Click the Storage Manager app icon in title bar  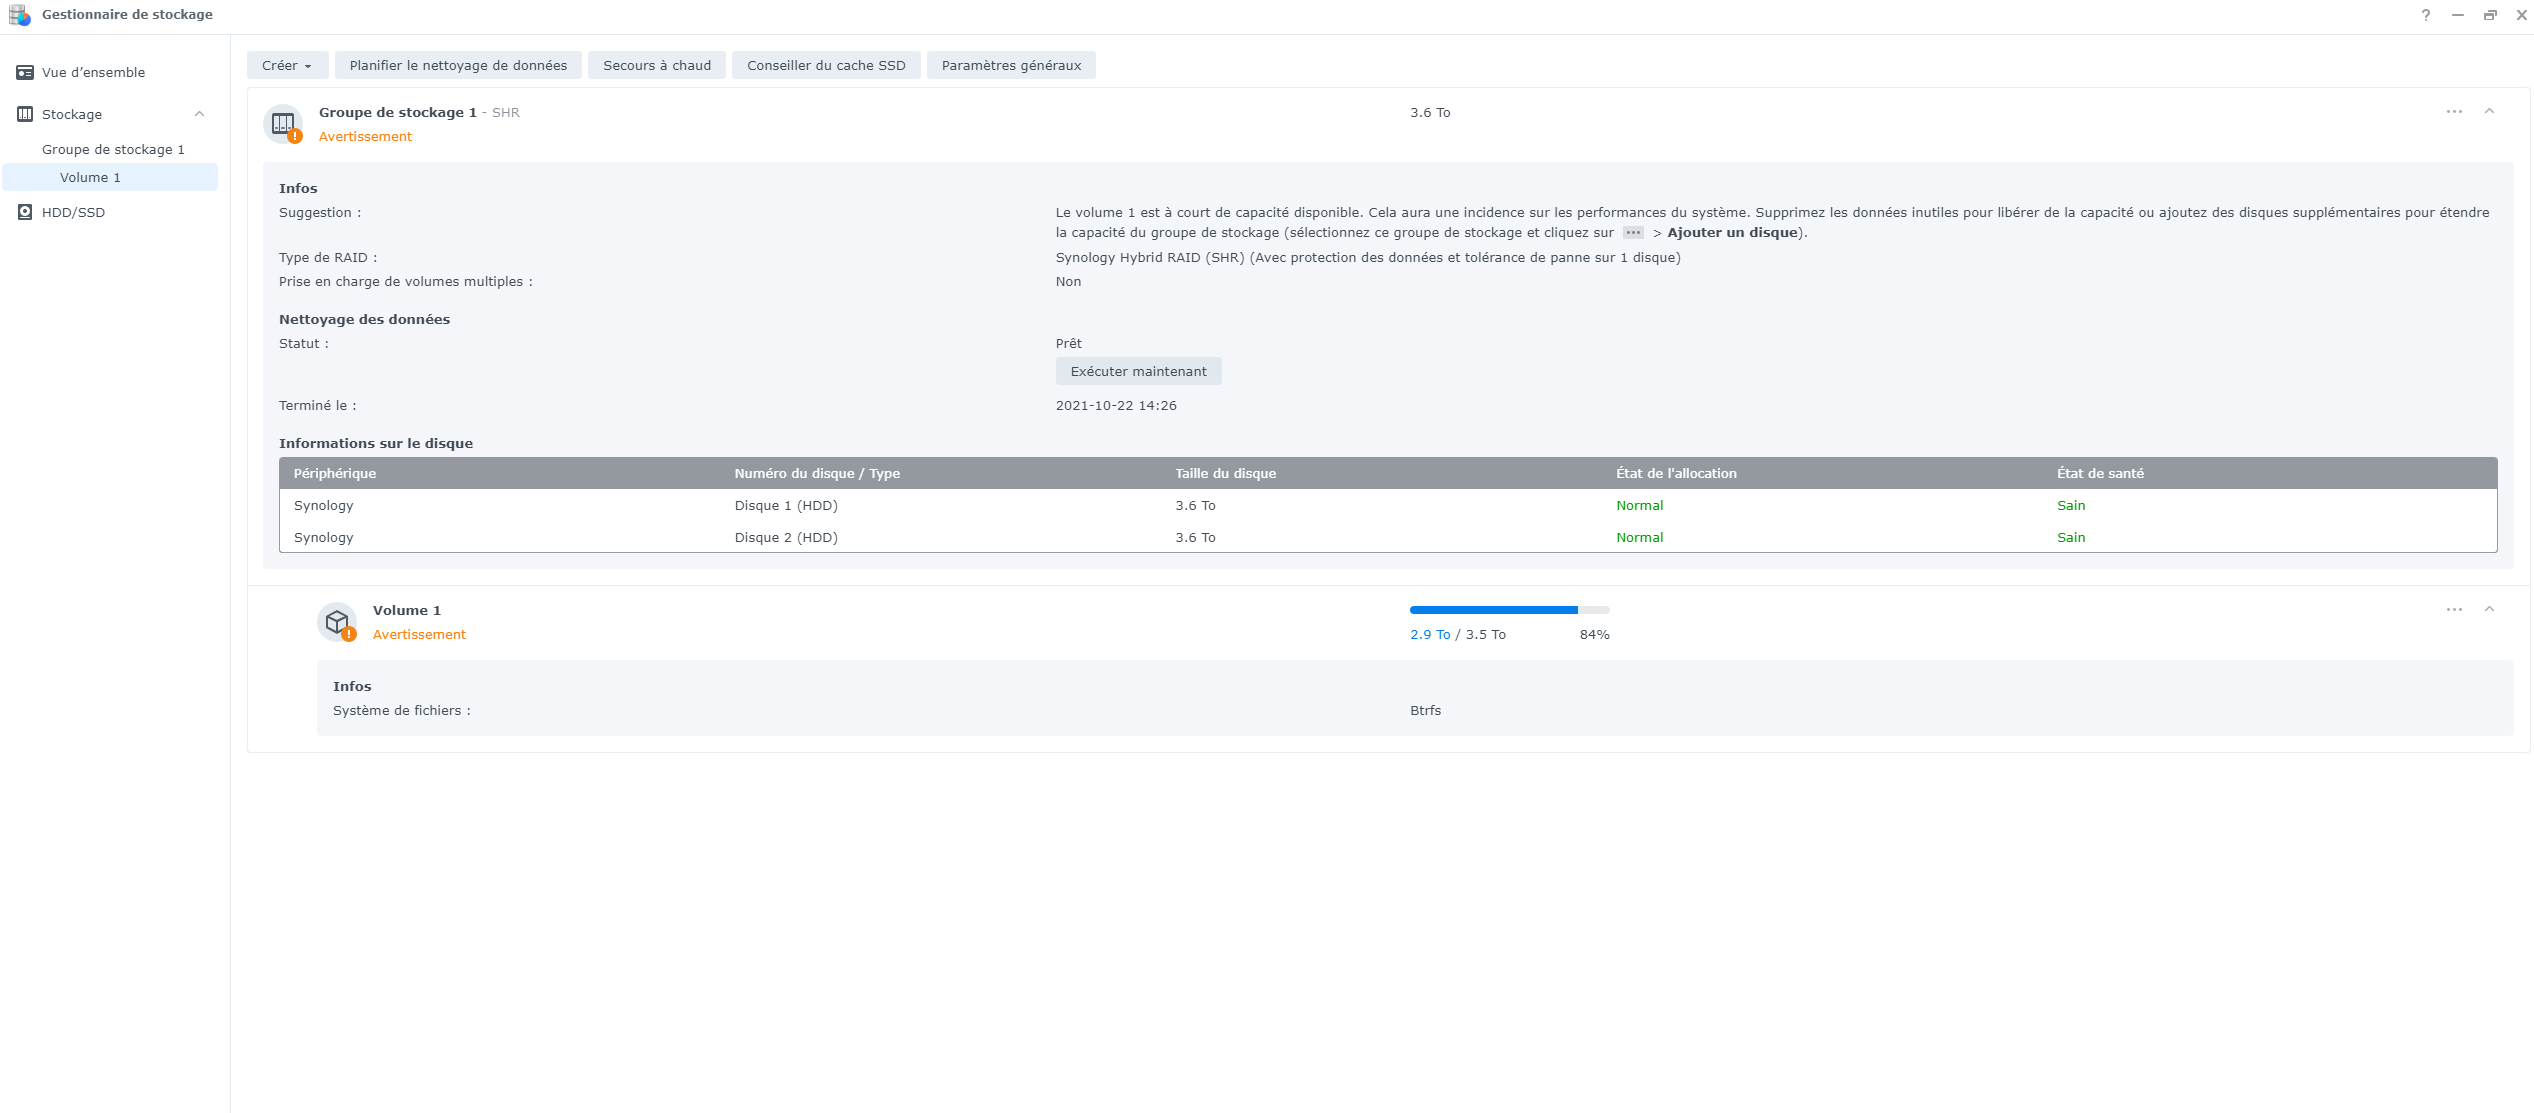19,15
